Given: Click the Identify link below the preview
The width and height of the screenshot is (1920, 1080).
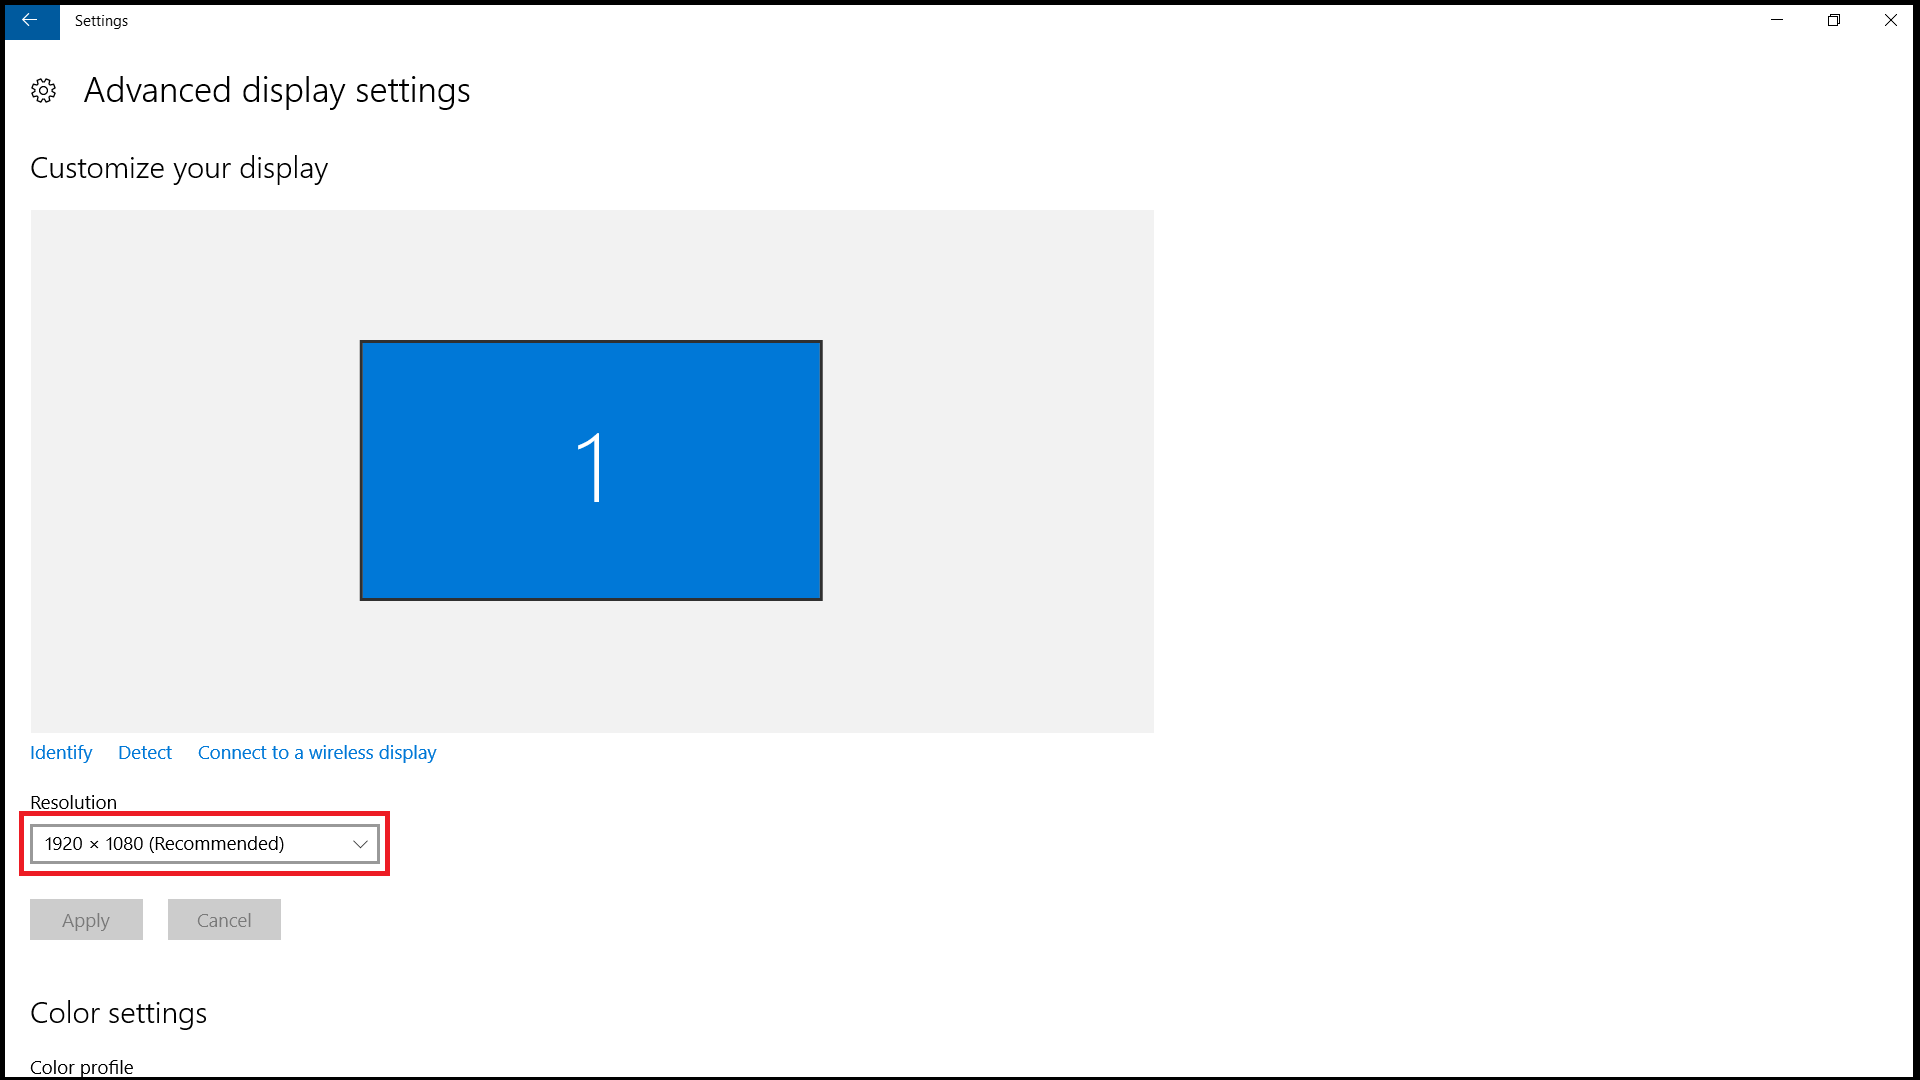Looking at the screenshot, I should click(60, 752).
